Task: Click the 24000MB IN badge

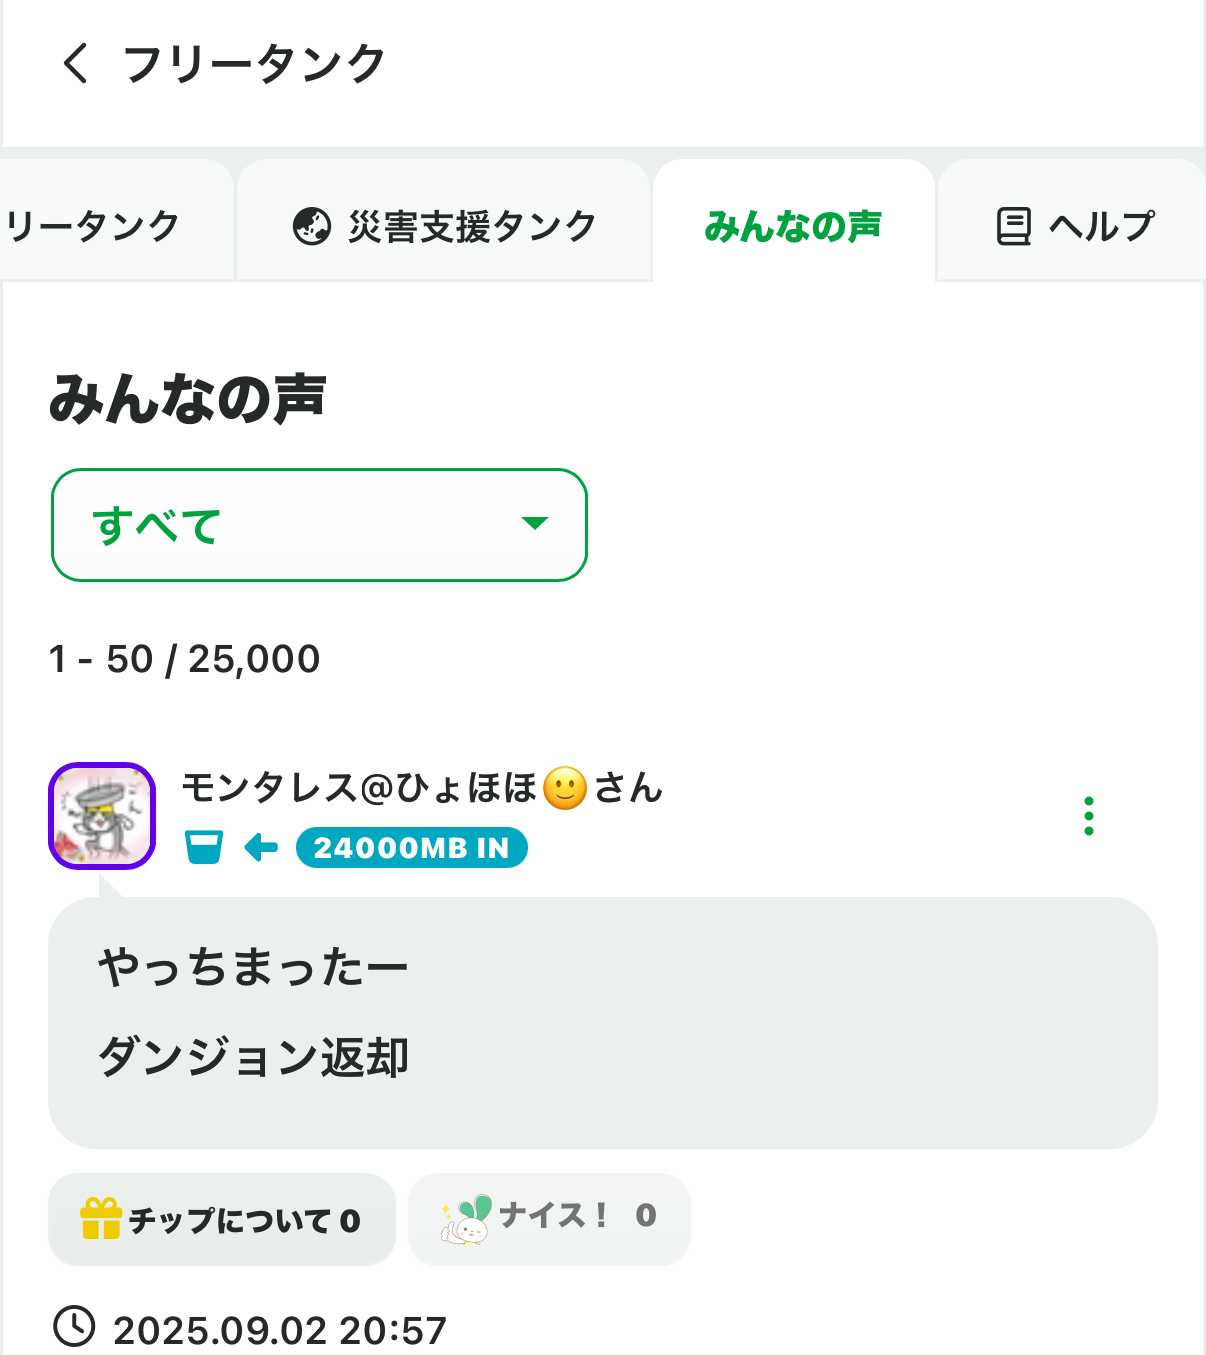Action: pos(411,848)
